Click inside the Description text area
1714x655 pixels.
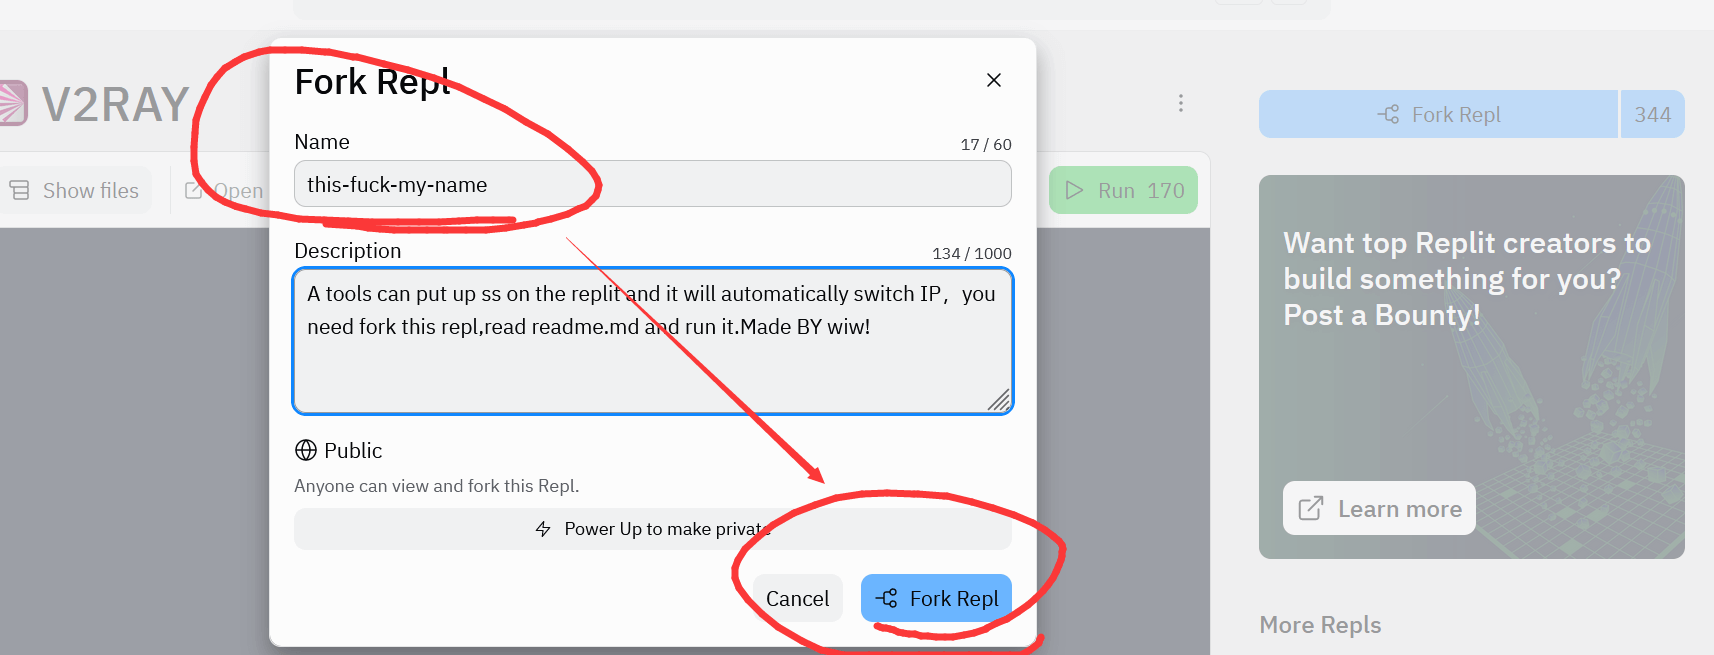652,340
